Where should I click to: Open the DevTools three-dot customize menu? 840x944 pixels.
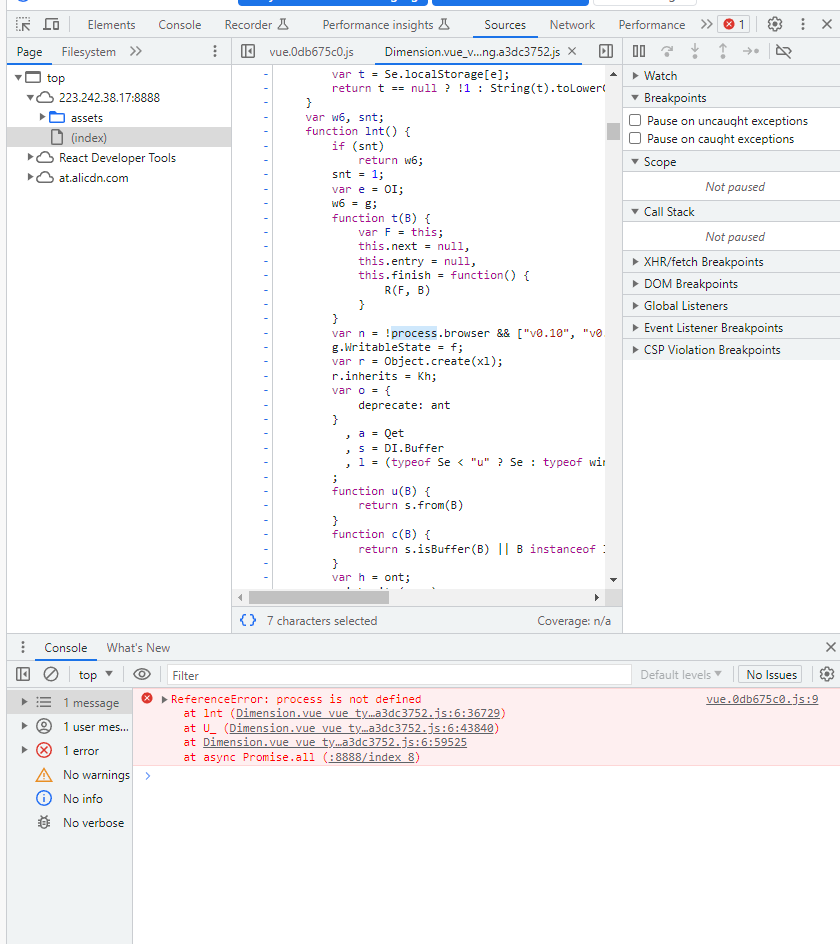(802, 24)
